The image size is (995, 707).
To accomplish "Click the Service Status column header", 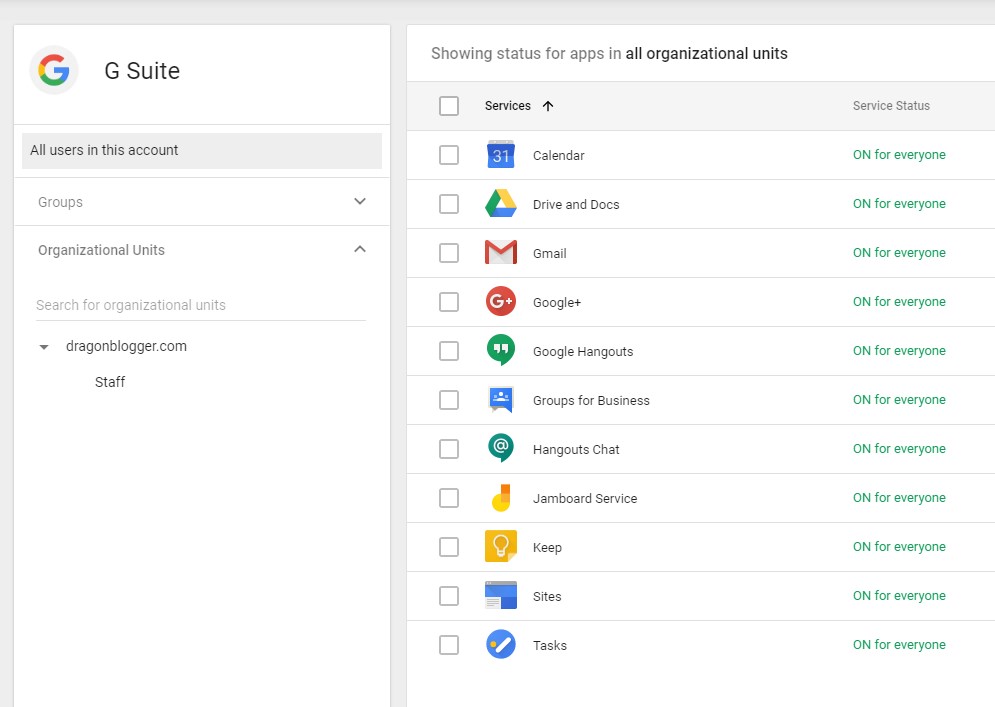I will [x=891, y=106].
